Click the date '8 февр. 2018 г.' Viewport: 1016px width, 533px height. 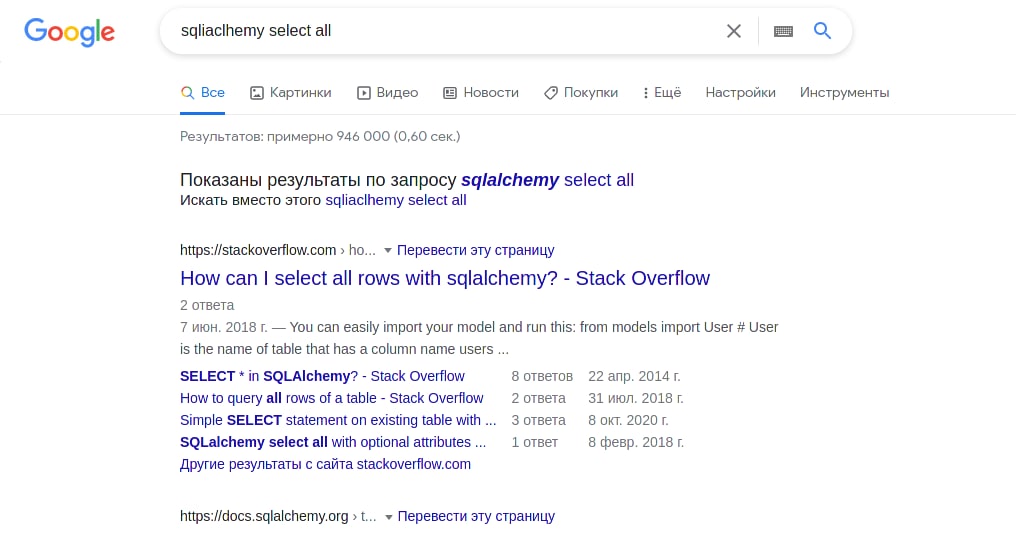tap(636, 442)
